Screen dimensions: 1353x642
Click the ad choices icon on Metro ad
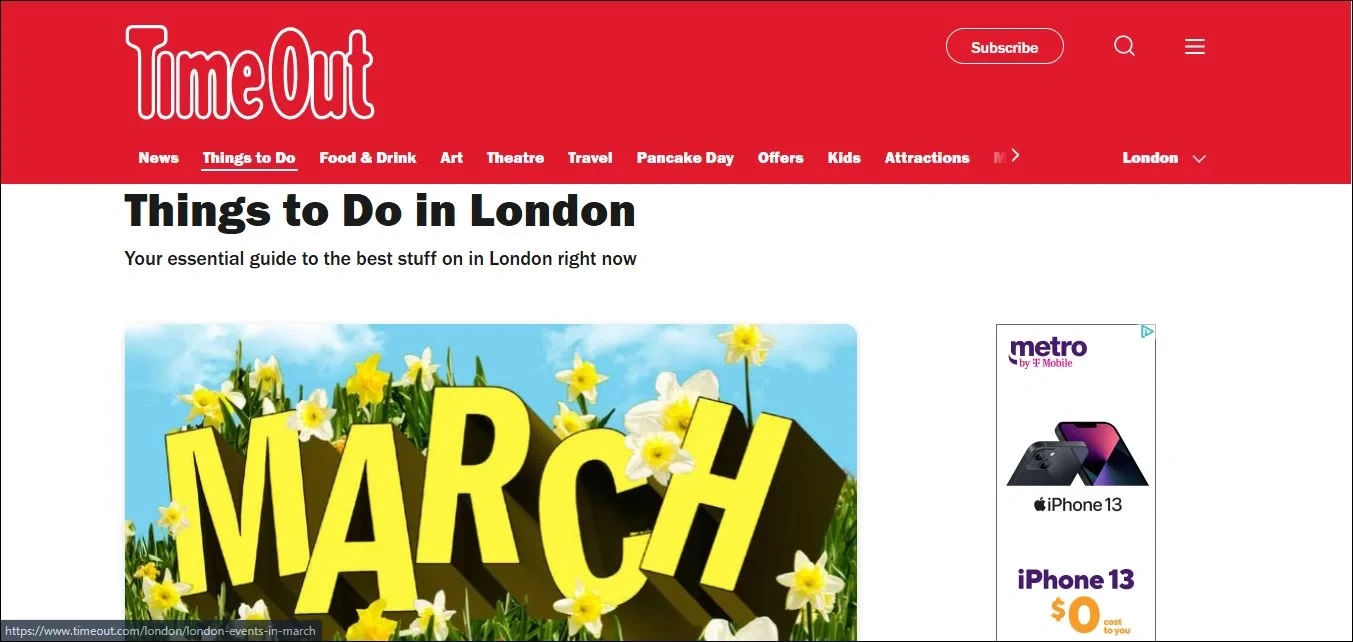point(1148,331)
